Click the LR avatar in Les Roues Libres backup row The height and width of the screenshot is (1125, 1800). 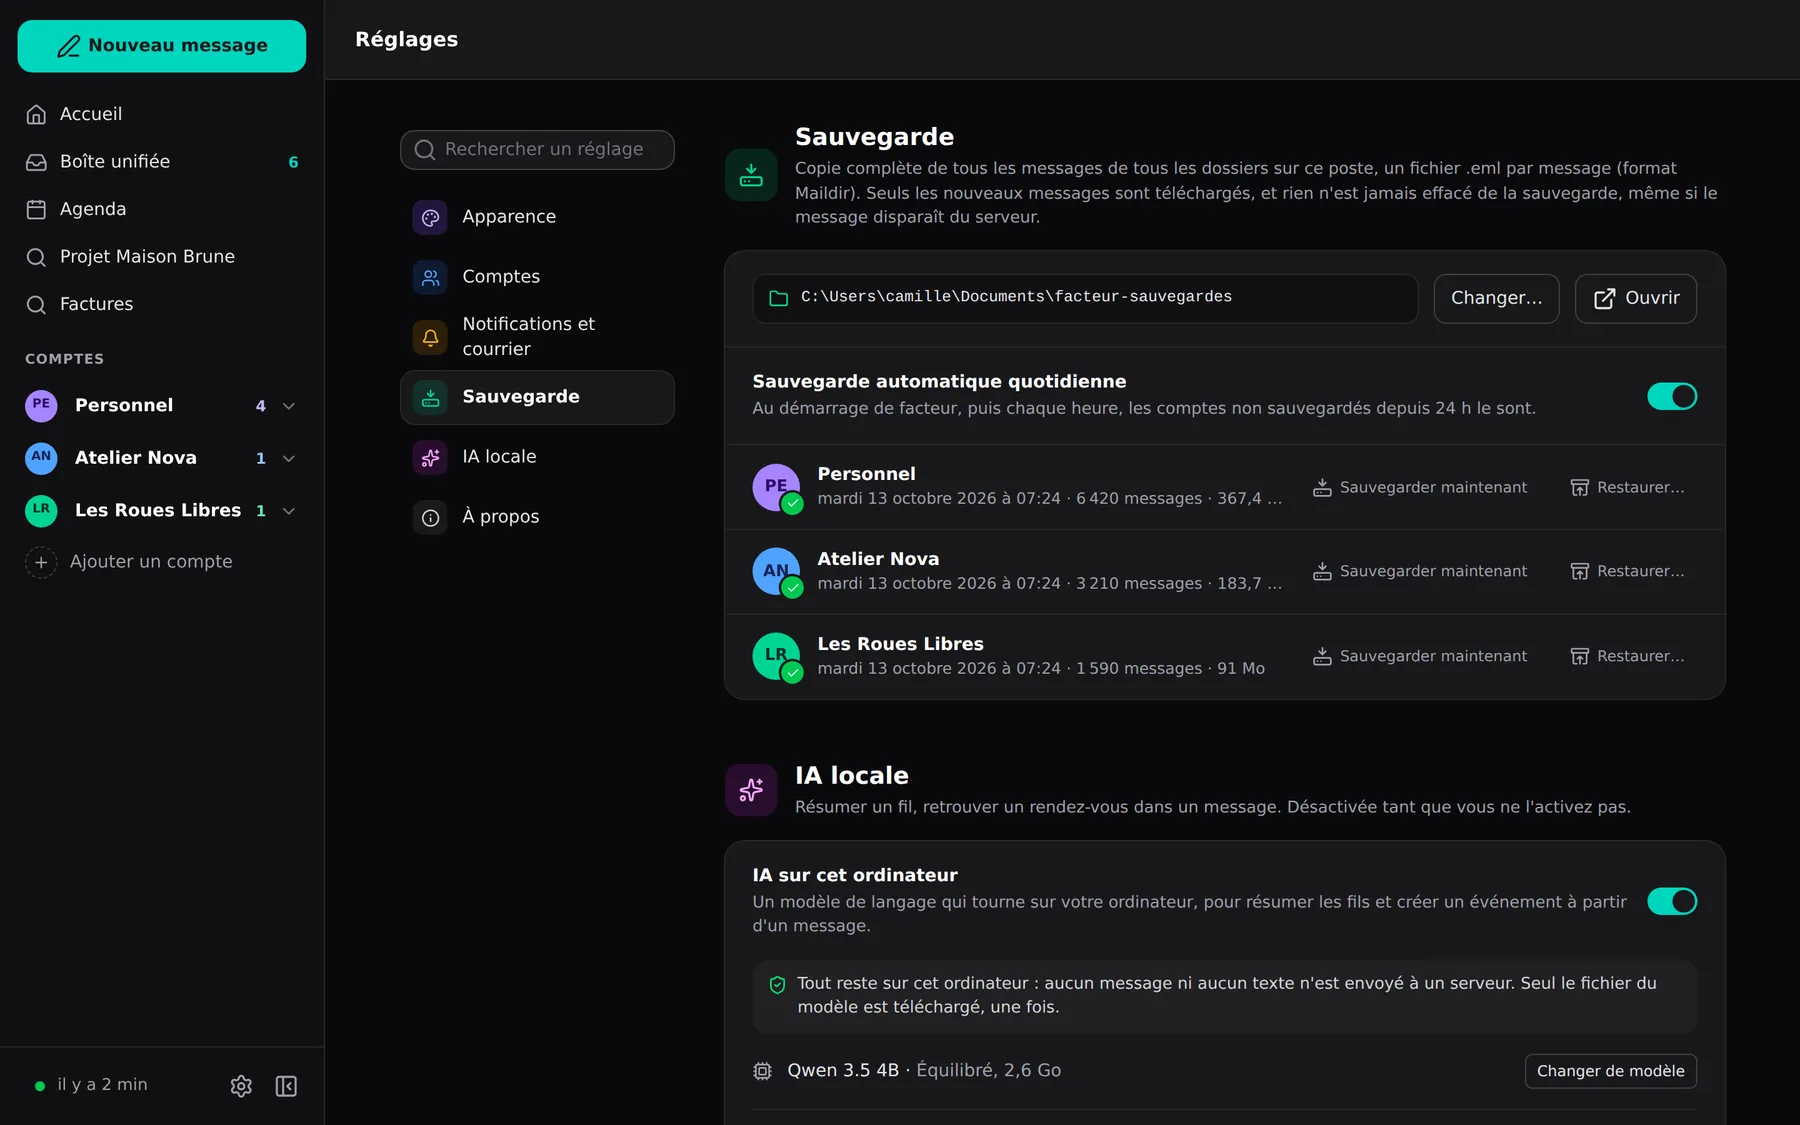tap(776, 657)
